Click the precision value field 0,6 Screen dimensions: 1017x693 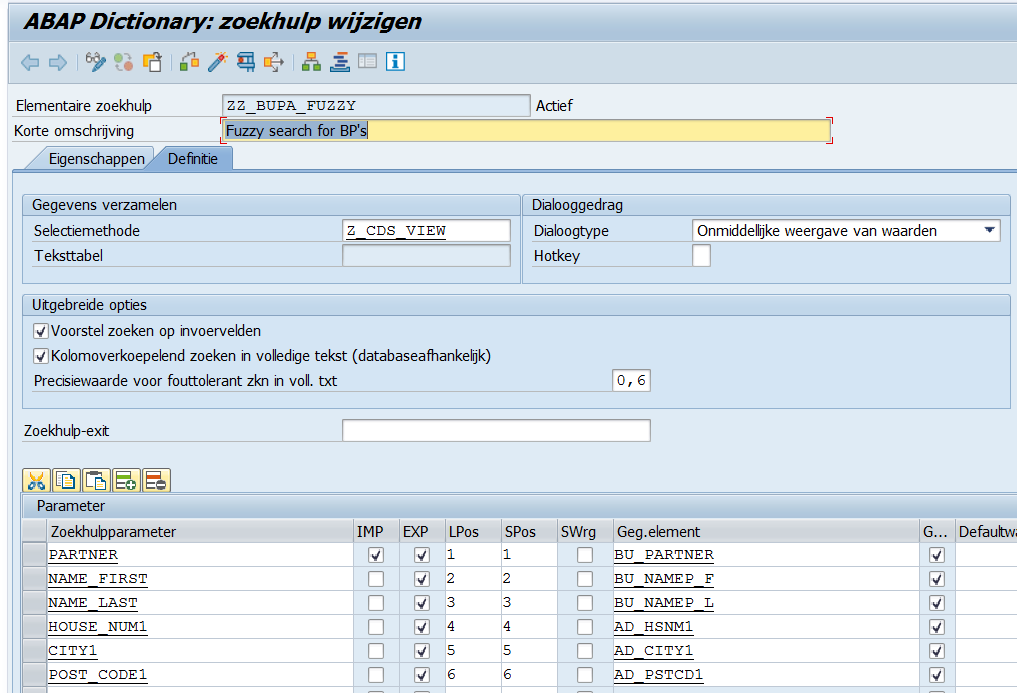point(631,381)
